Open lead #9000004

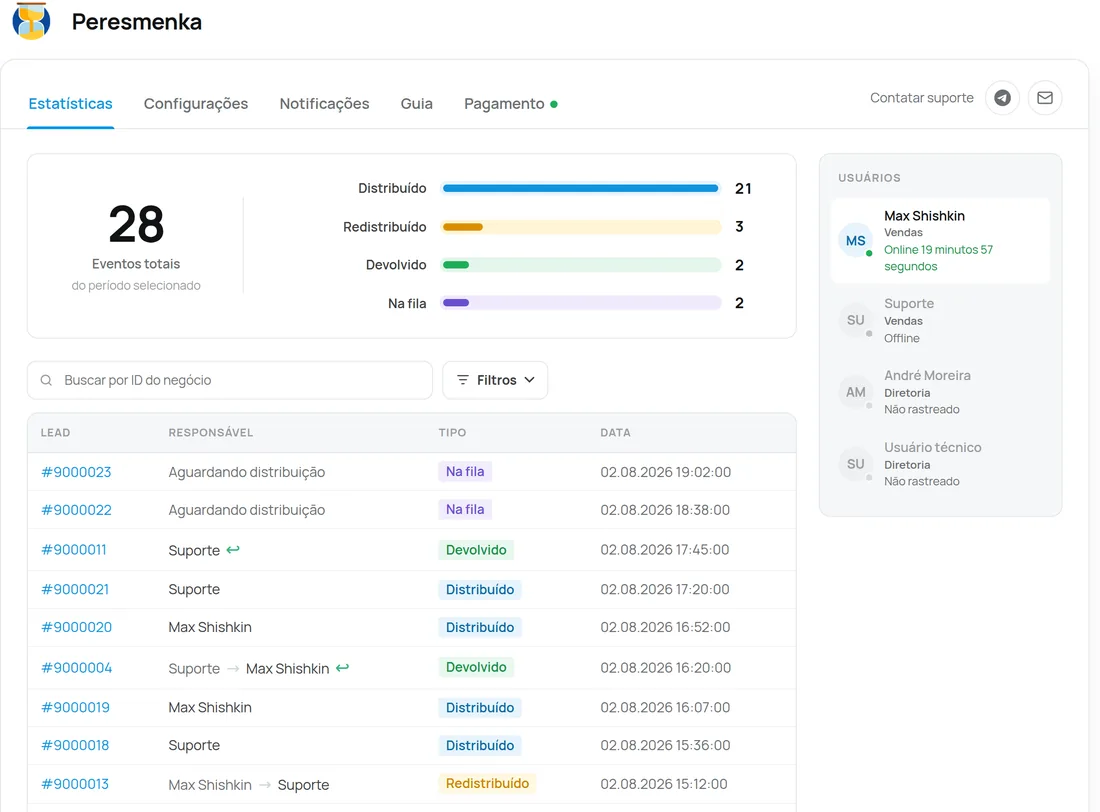click(76, 667)
